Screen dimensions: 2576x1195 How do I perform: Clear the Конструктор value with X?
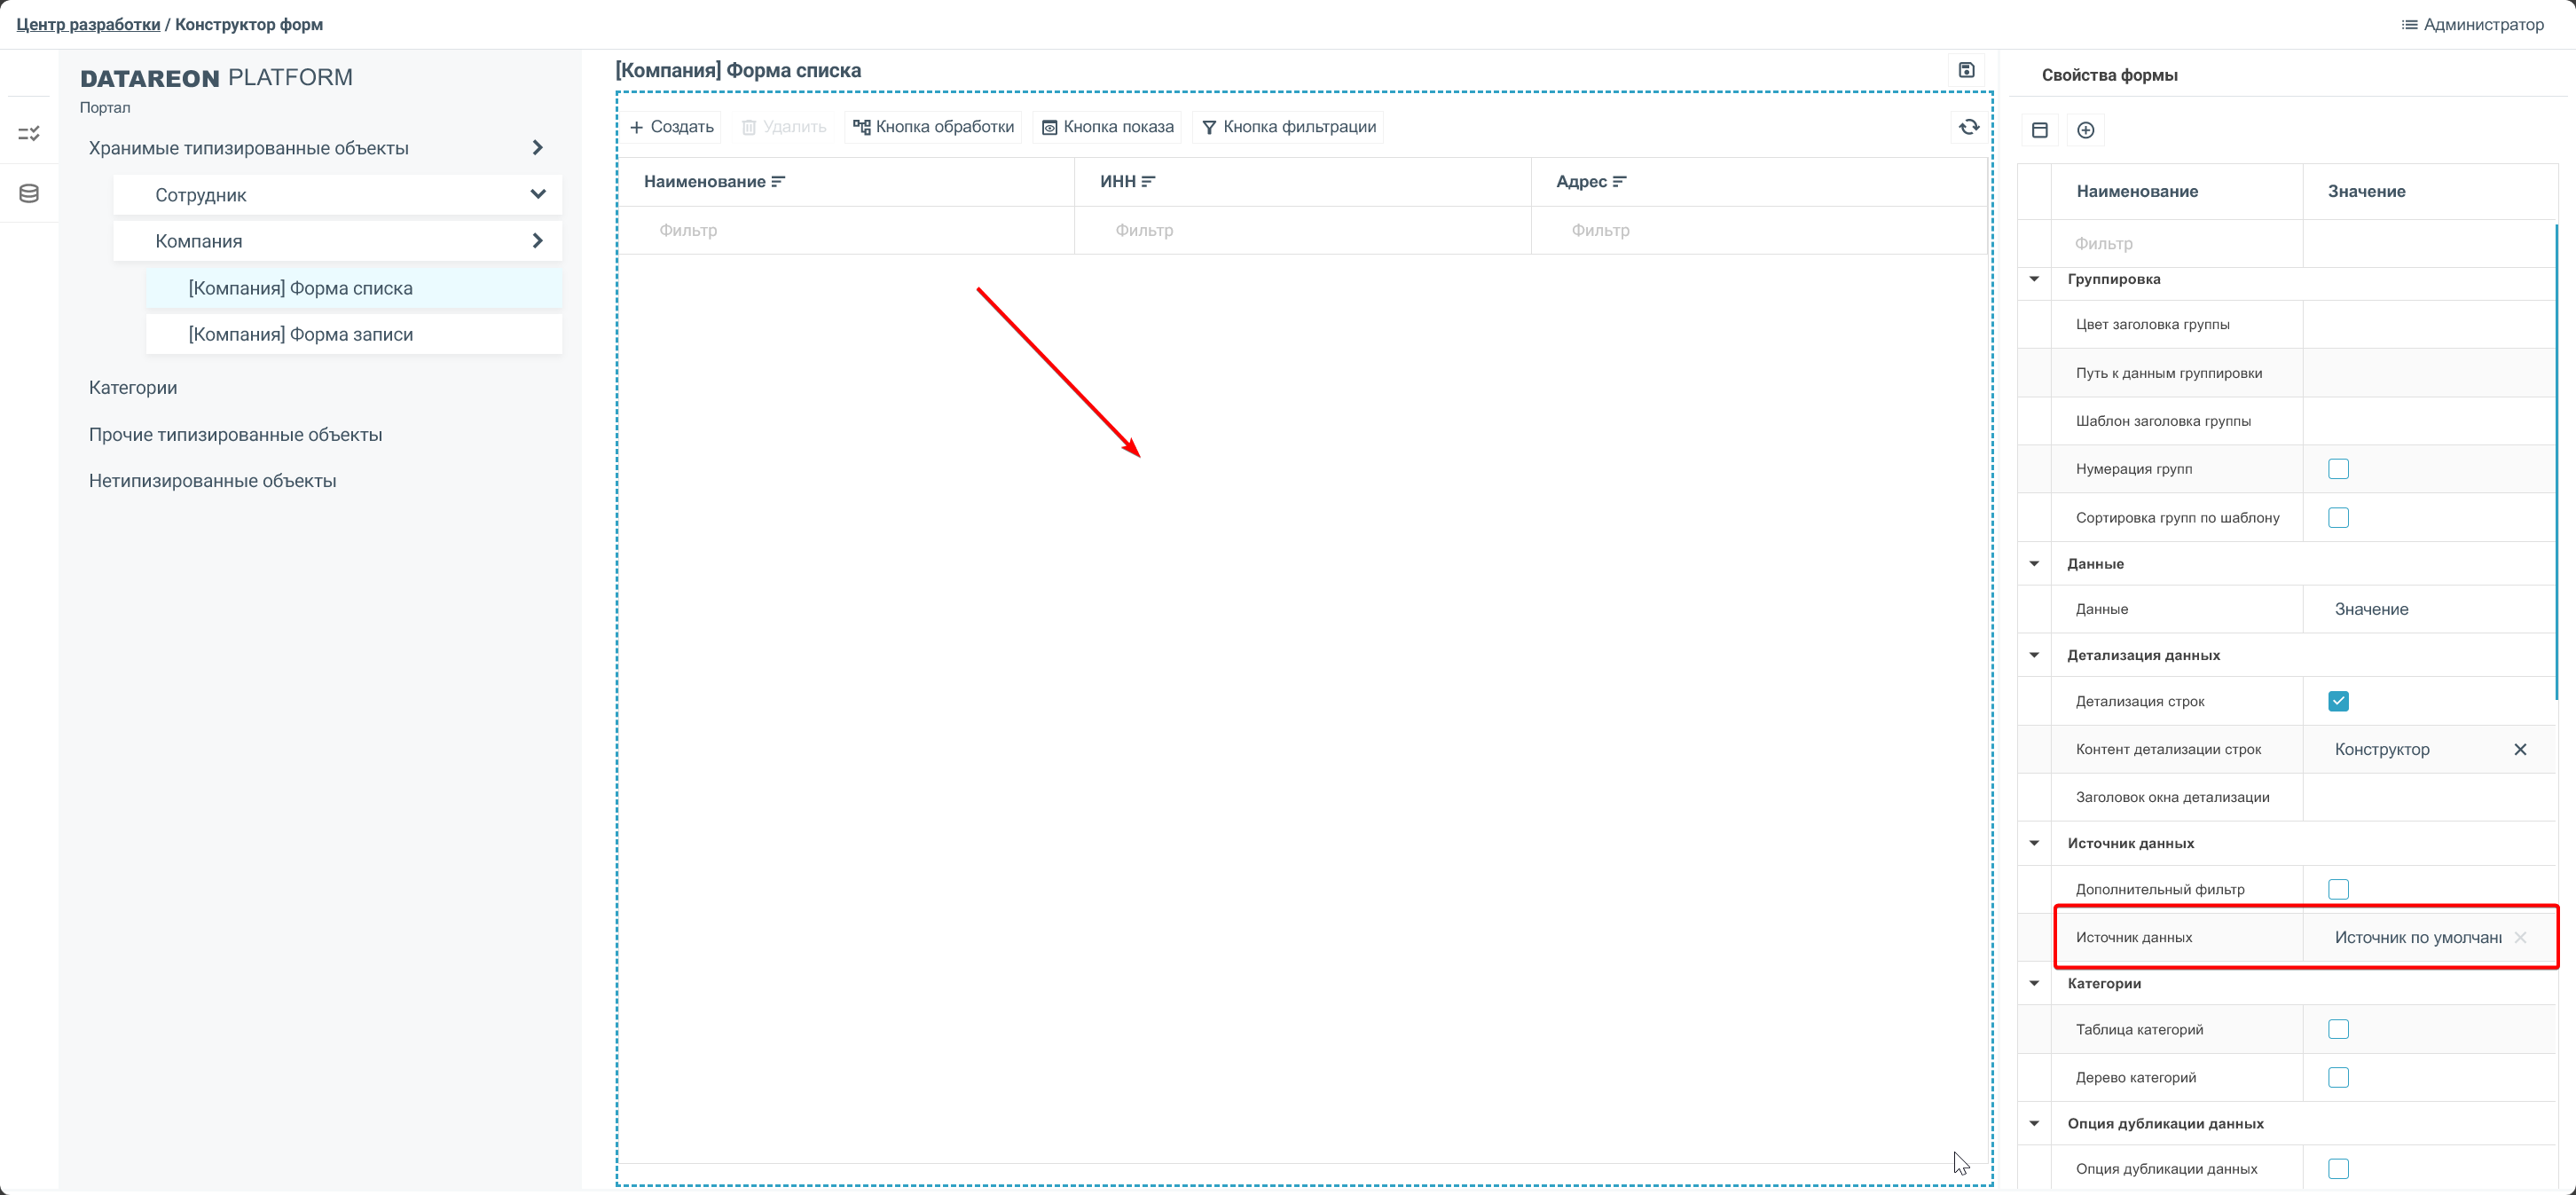click(2519, 750)
